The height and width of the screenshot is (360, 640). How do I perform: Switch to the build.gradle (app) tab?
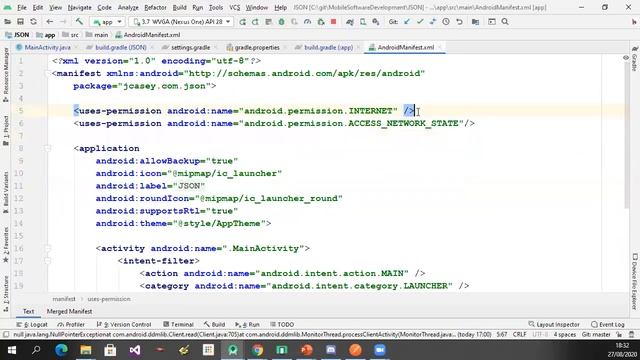coord(328,47)
